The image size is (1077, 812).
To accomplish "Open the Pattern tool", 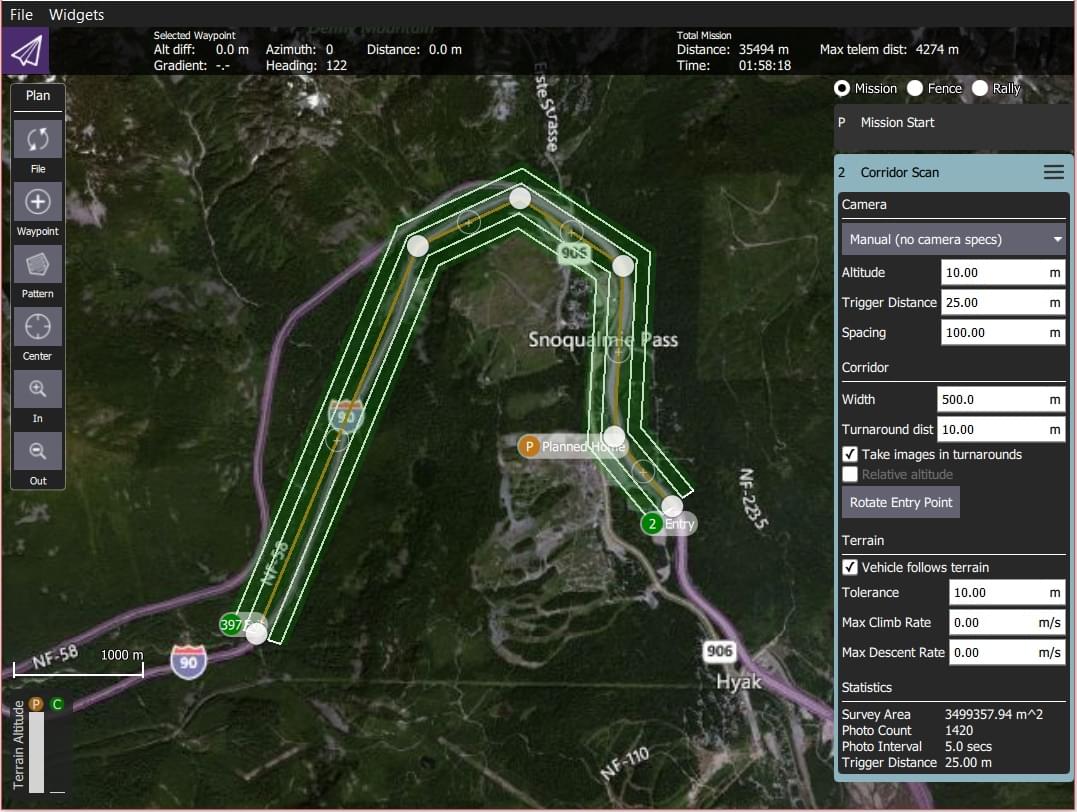I will [x=38, y=264].
